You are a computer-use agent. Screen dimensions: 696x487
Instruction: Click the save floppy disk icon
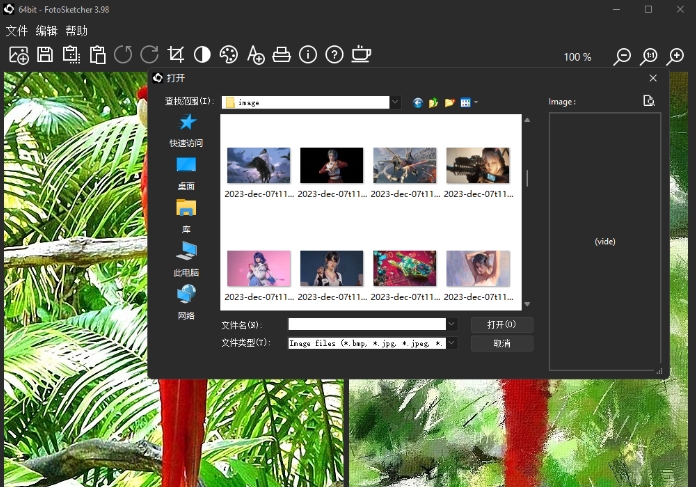click(45, 56)
